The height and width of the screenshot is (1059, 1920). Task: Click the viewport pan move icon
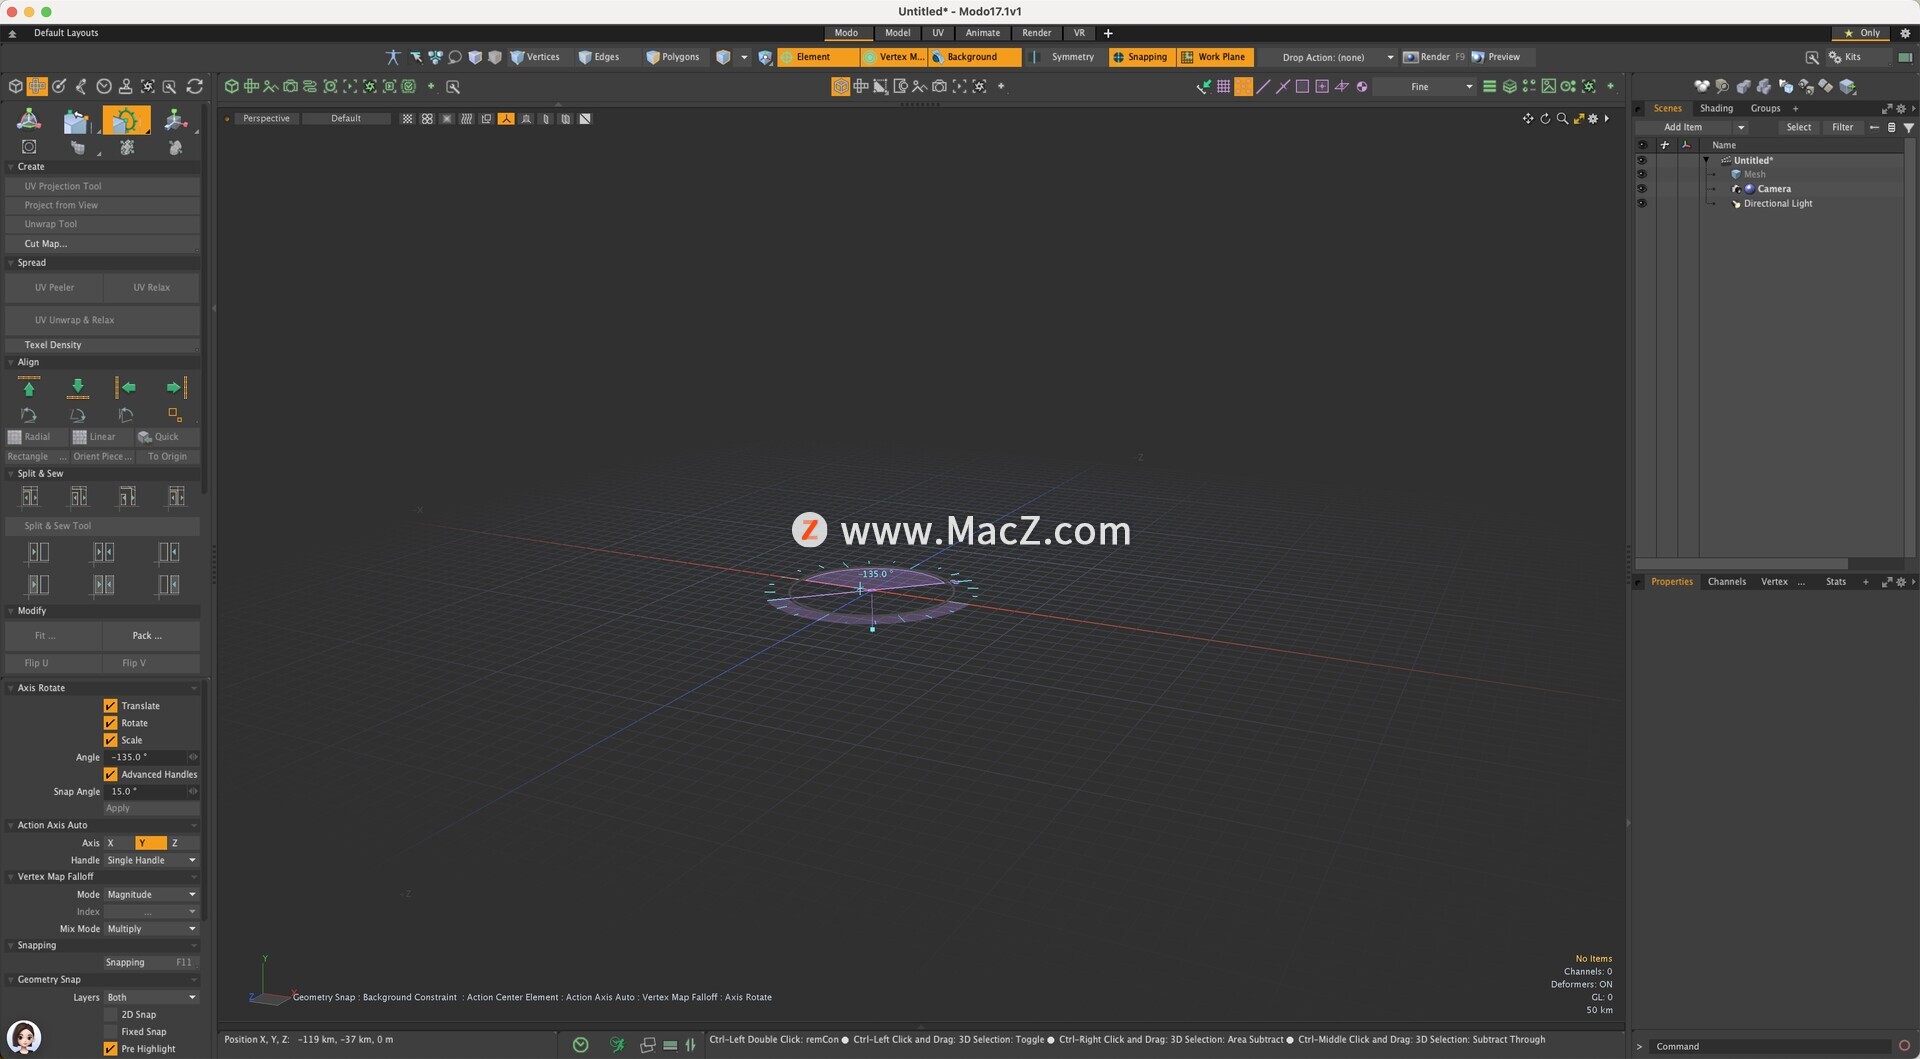(x=1528, y=119)
